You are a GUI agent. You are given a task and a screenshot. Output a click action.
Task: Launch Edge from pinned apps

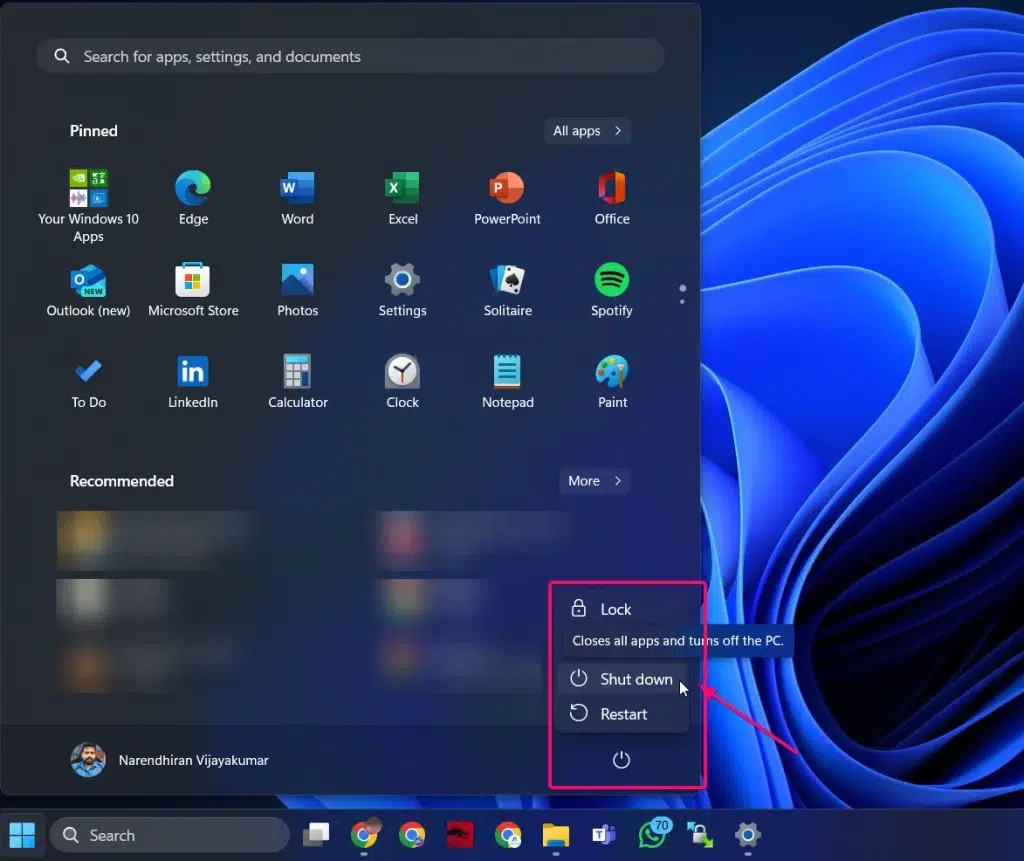(193, 197)
